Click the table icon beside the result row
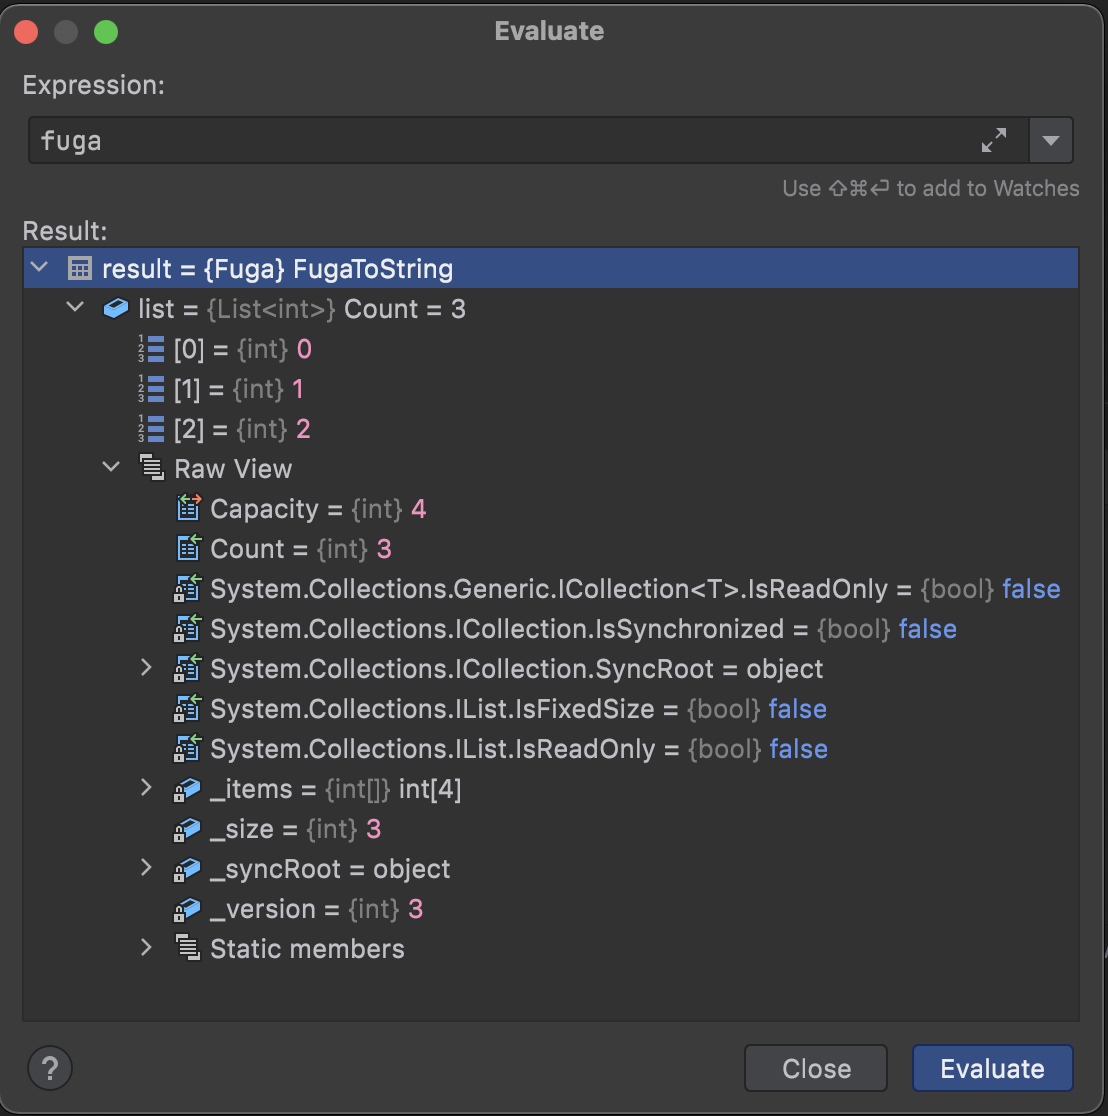The image size is (1108, 1116). (x=80, y=268)
